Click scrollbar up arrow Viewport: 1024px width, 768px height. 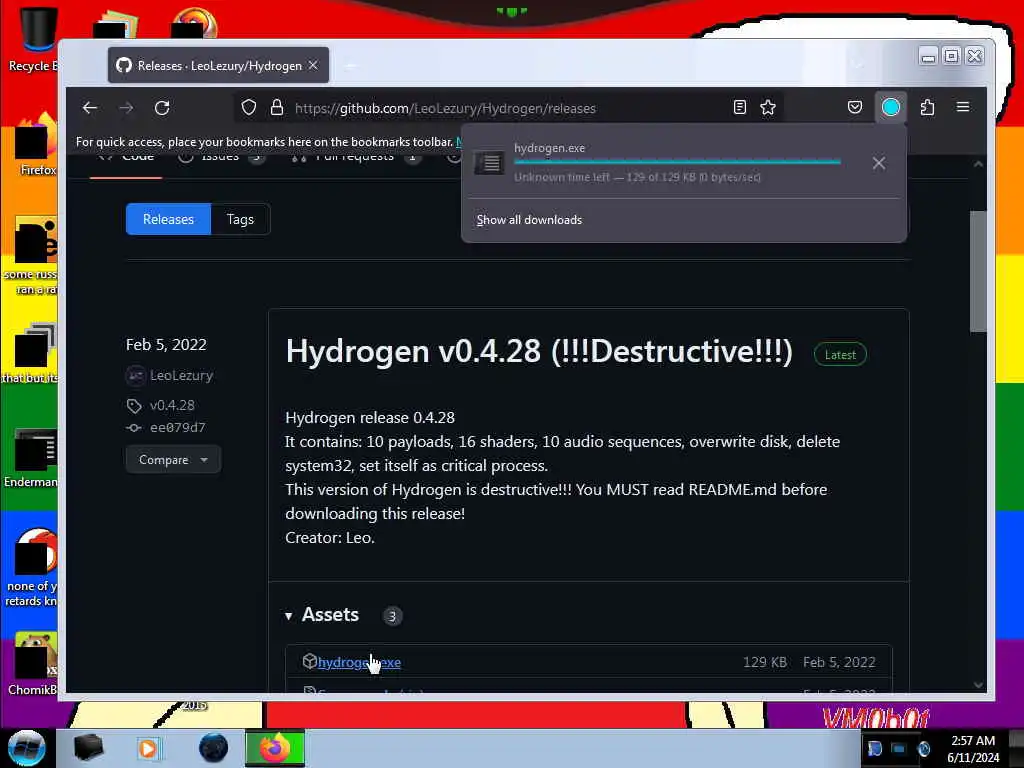coord(978,164)
